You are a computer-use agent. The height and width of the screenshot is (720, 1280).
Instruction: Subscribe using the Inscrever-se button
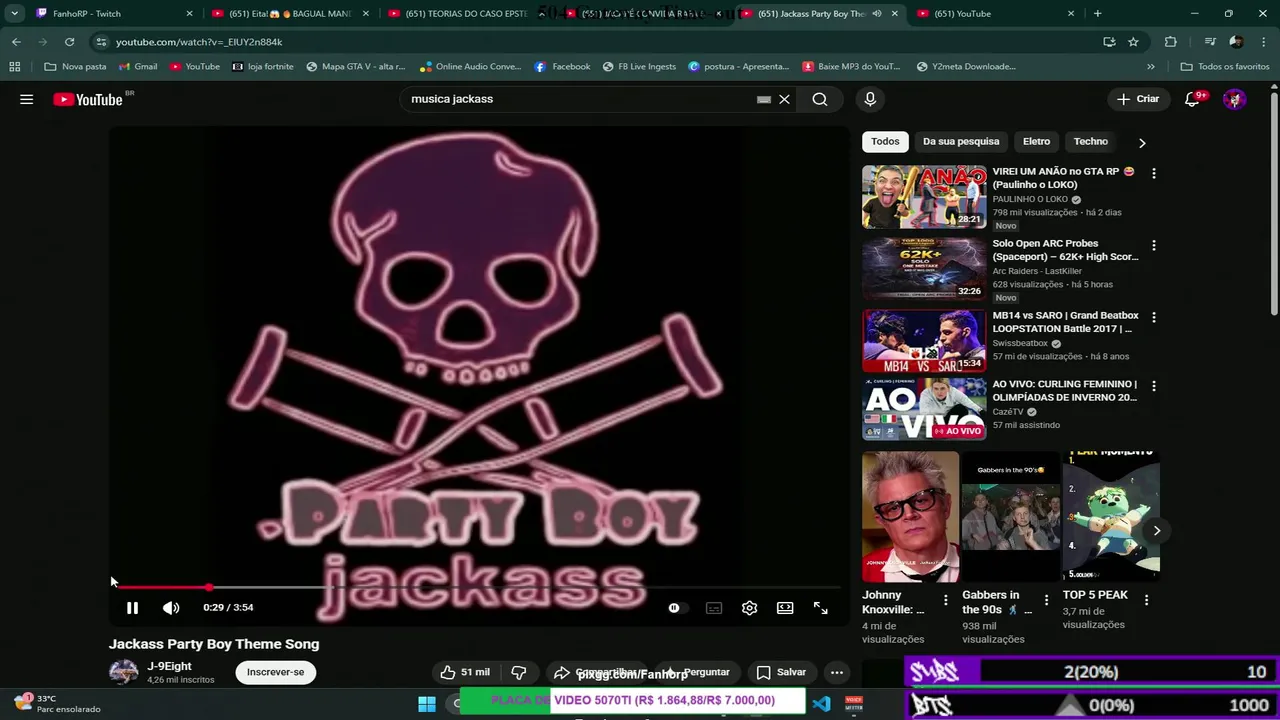coord(275,672)
